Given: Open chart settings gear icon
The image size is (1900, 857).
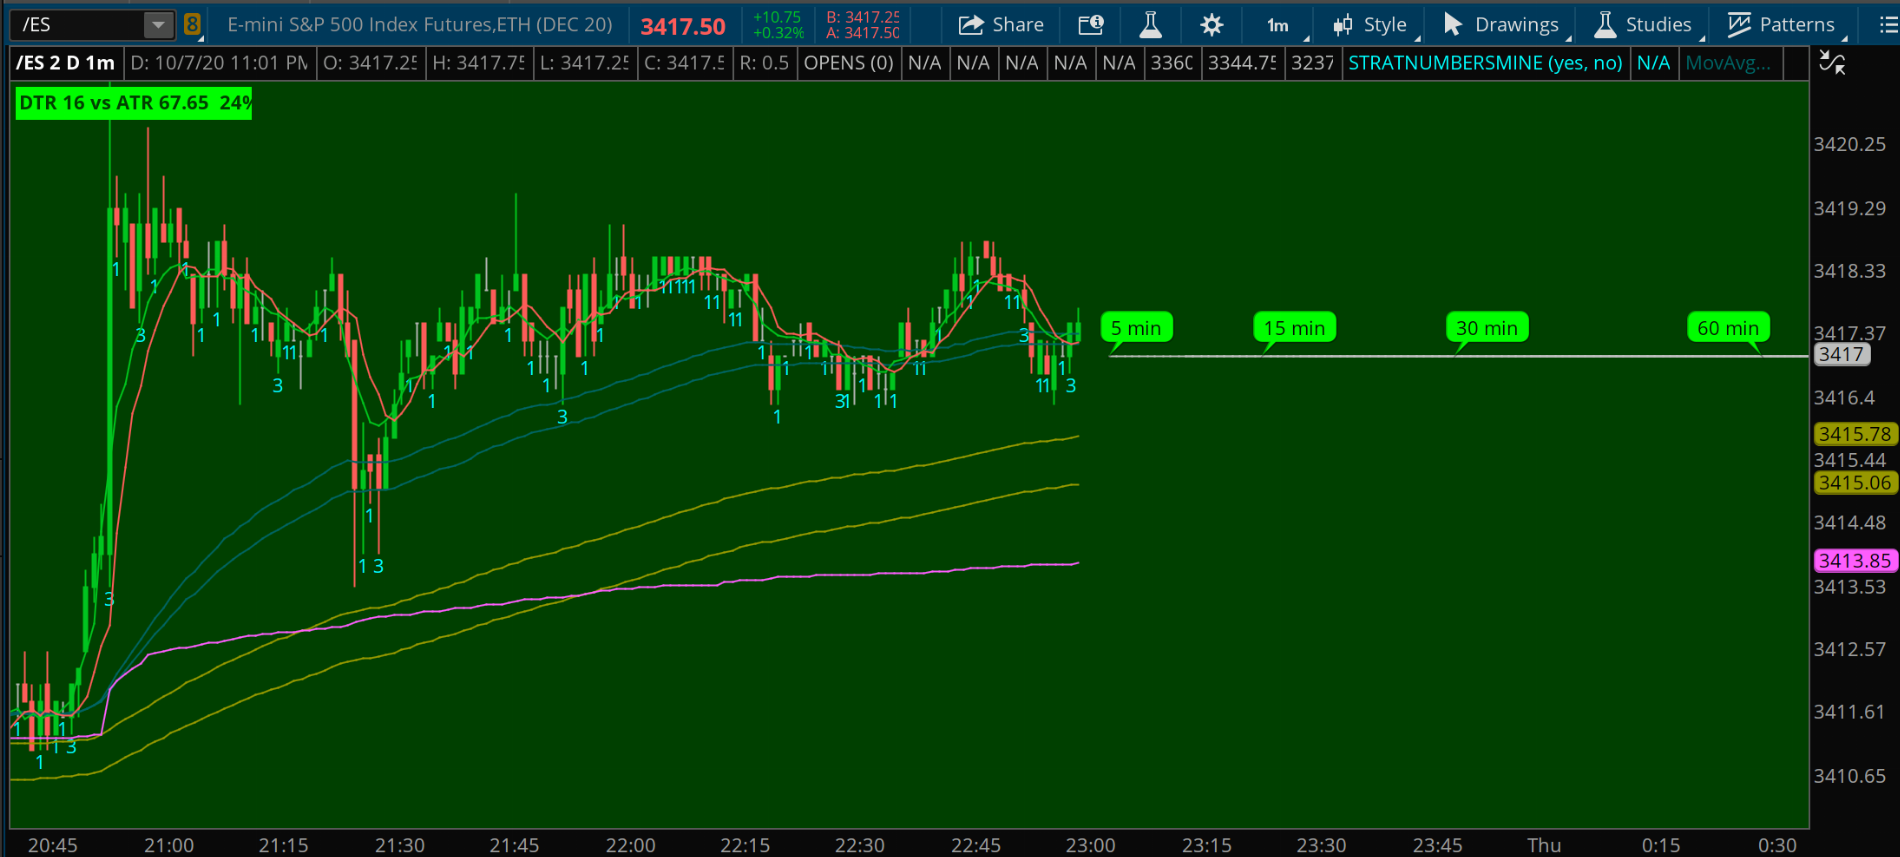Looking at the screenshot, I should click(1211, 25).
